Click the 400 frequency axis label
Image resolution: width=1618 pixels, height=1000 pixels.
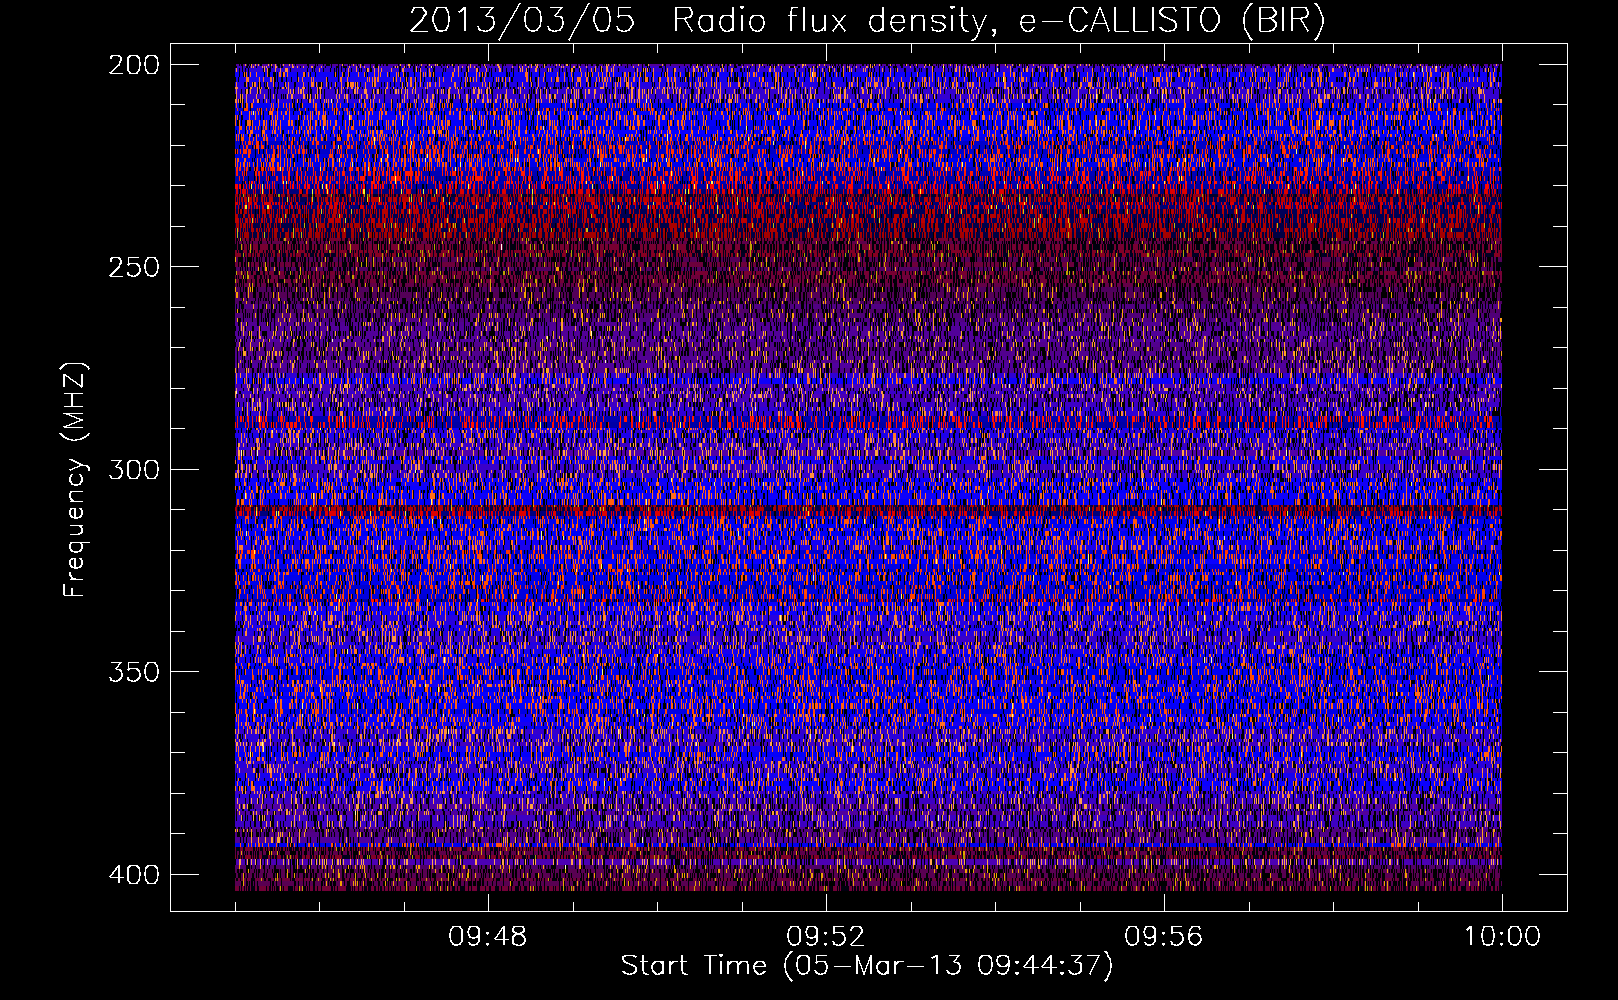[133, 874]
